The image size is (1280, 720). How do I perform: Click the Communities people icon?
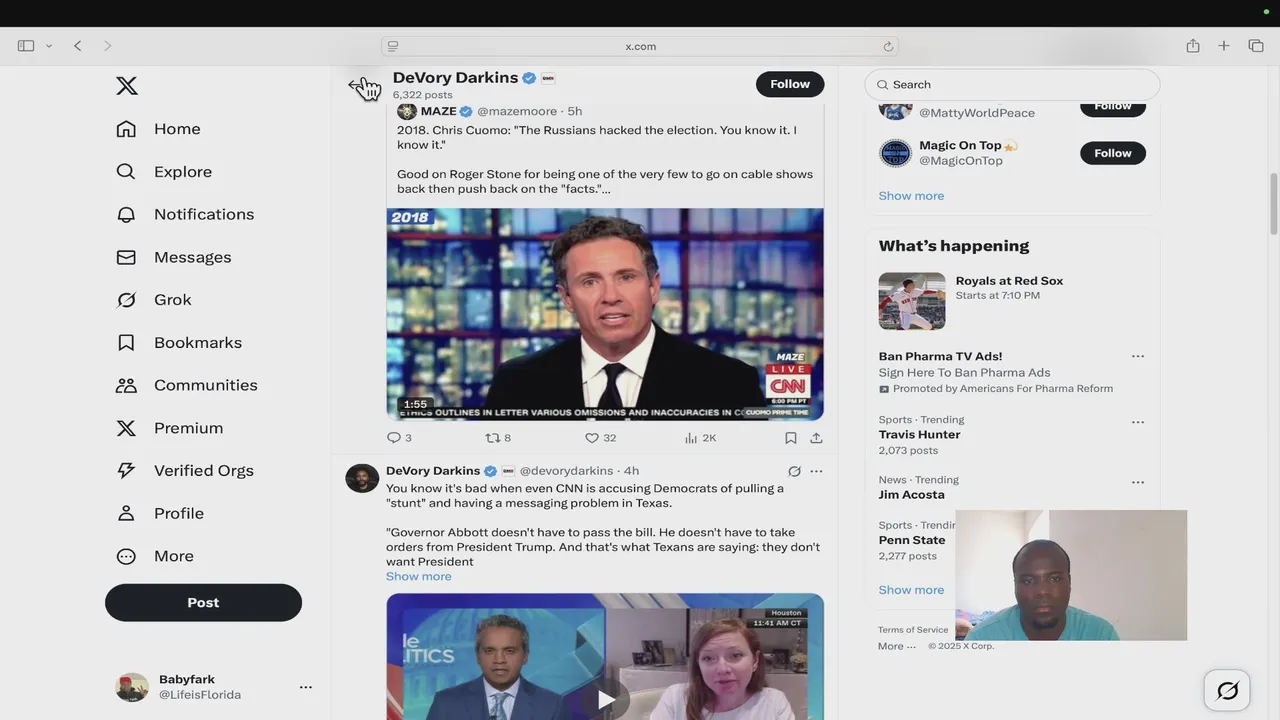pos(126,385)
